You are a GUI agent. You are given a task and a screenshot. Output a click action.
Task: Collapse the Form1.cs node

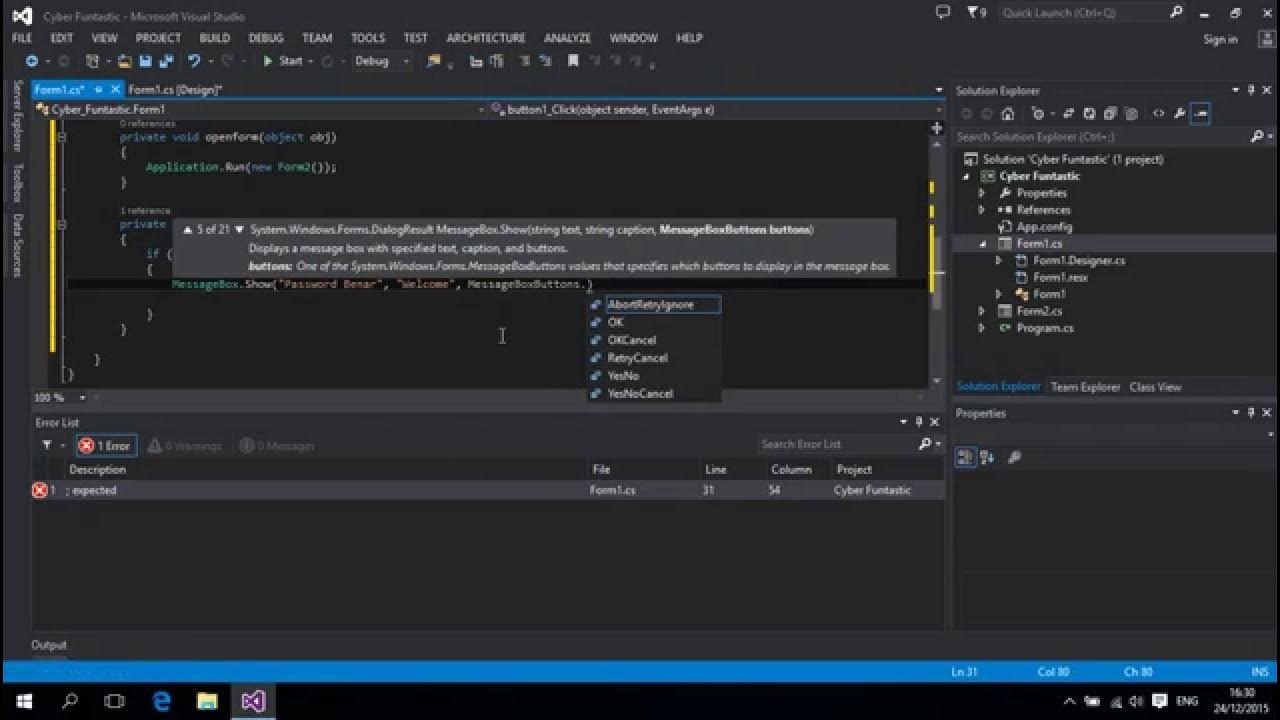pos(981,243)
